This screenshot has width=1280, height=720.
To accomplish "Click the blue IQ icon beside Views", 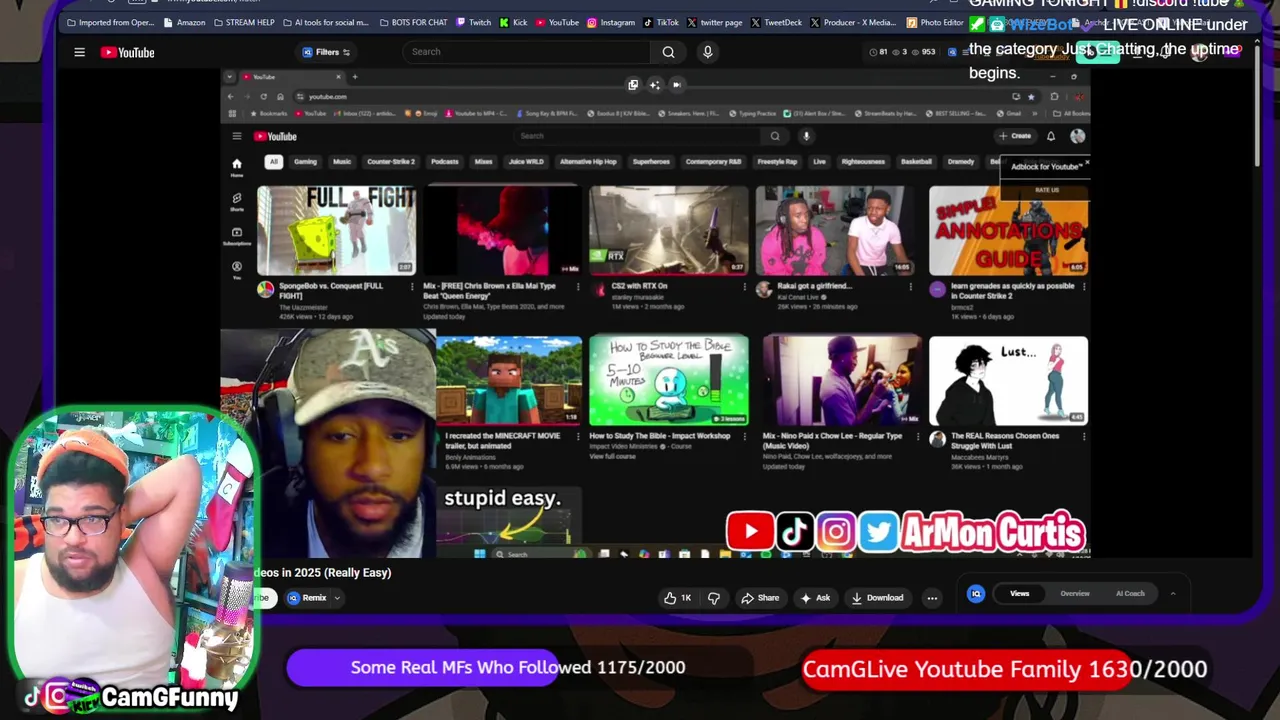I will coord(976,594).
